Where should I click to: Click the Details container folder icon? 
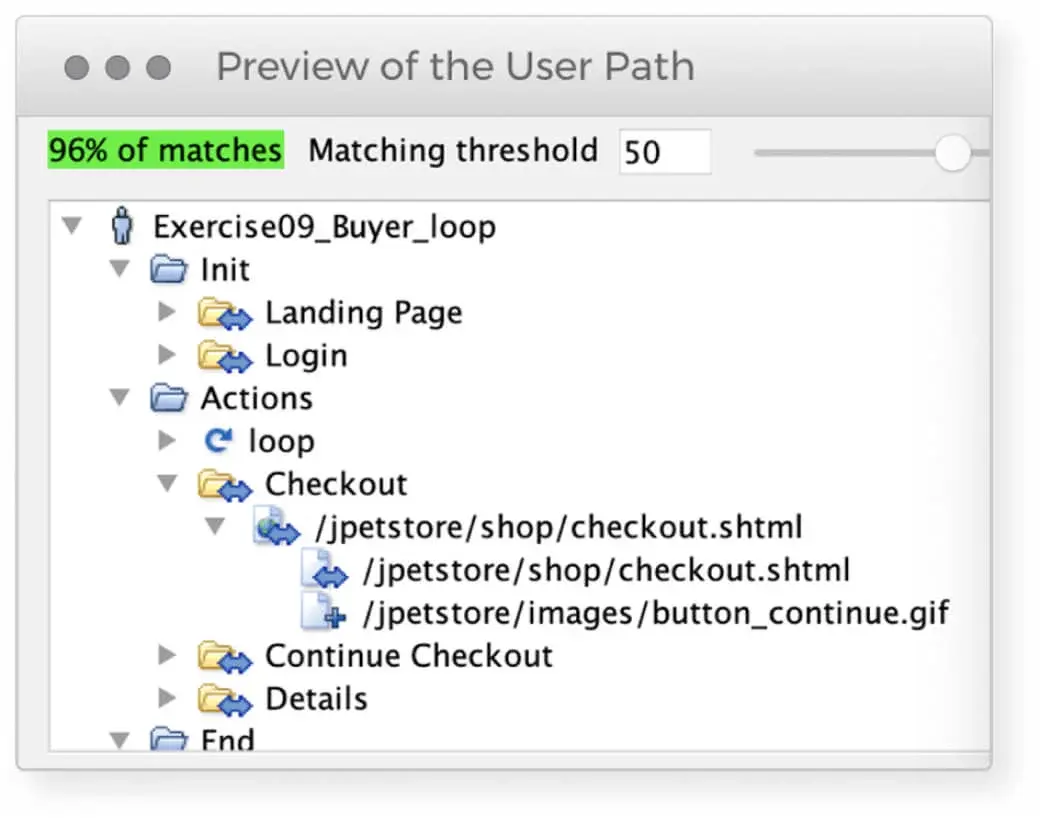coord(224,698)
